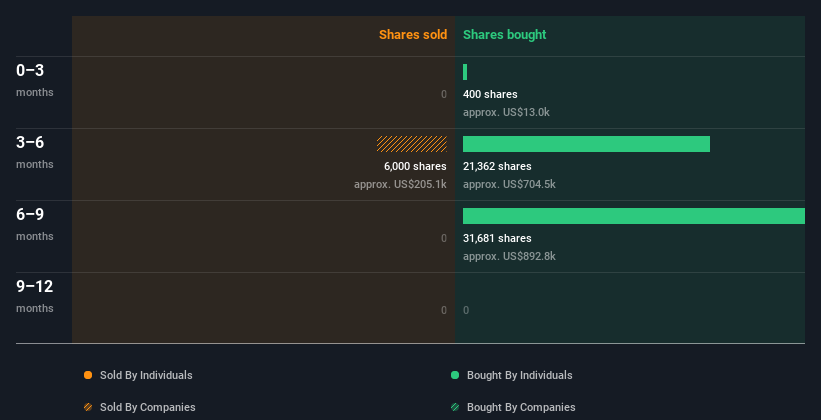Image resolution: width=821 pixels, height=420 pixels.
Task: Select the Bought By Individuals legend label
Action: [x=519, y=375]
